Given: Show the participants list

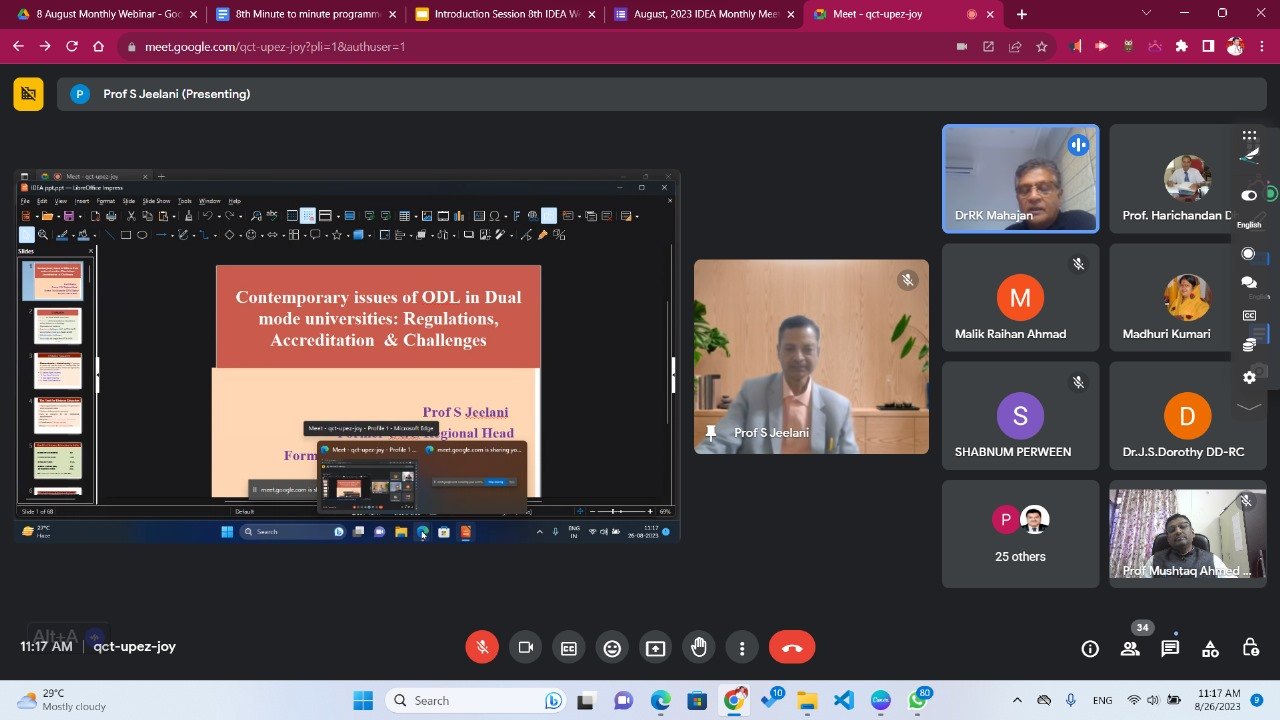Looking at the screenshot, I should pyautogui.click(x=1130, y=648).
